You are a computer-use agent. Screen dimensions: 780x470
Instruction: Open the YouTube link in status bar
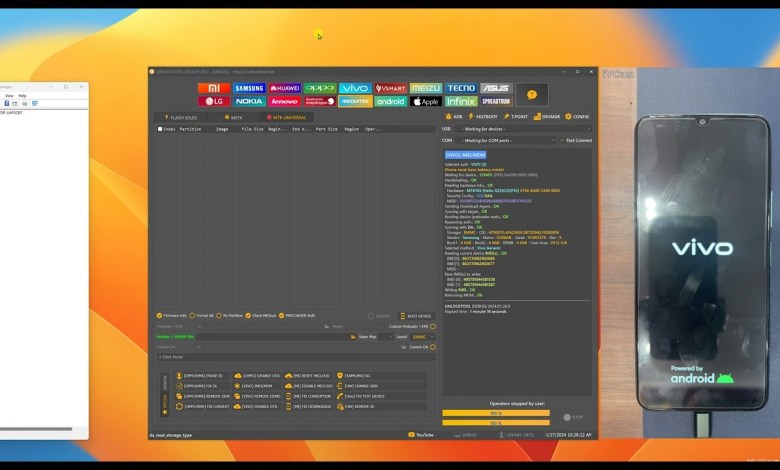tap(421, 435)
